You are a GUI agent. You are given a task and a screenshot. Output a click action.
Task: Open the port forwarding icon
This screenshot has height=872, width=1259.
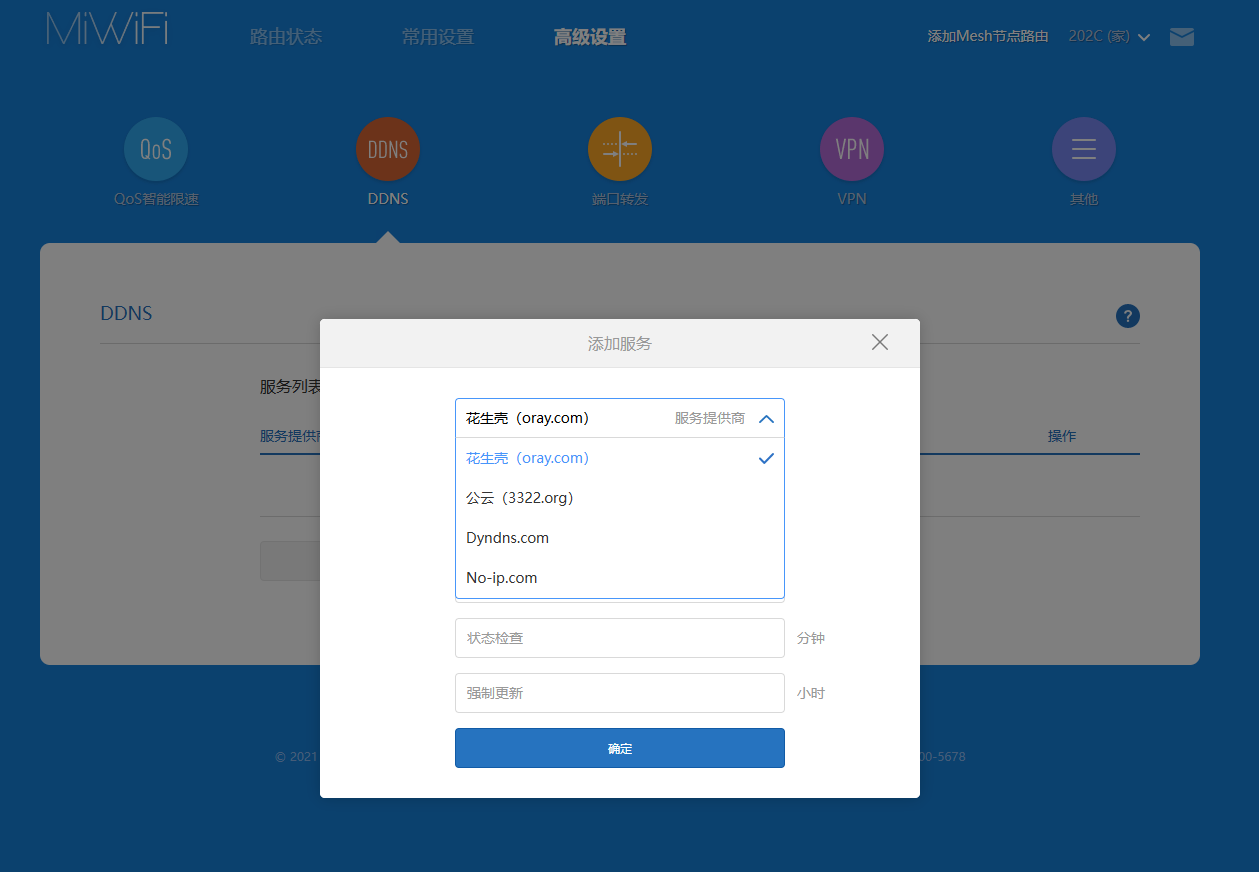620,150
